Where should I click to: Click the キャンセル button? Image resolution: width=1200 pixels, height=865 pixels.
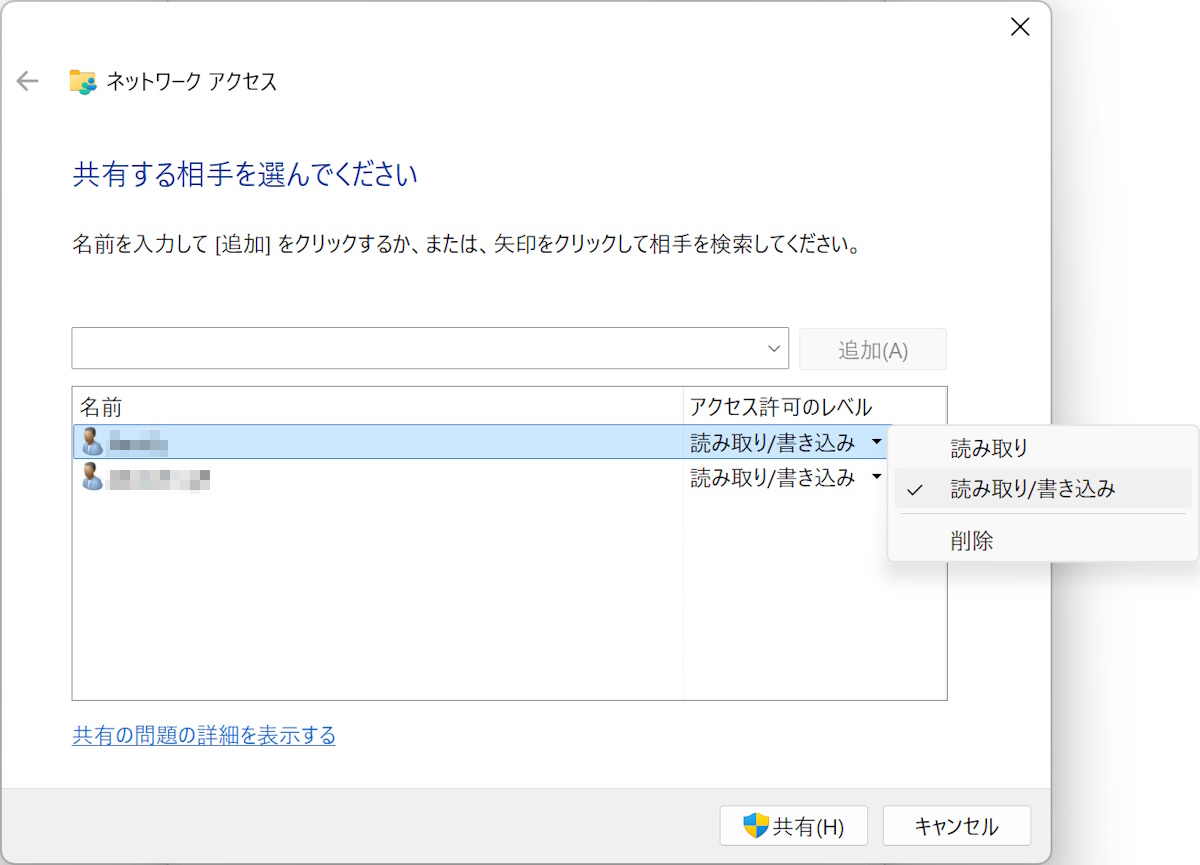pyautogui.click(x=956, y=825)
